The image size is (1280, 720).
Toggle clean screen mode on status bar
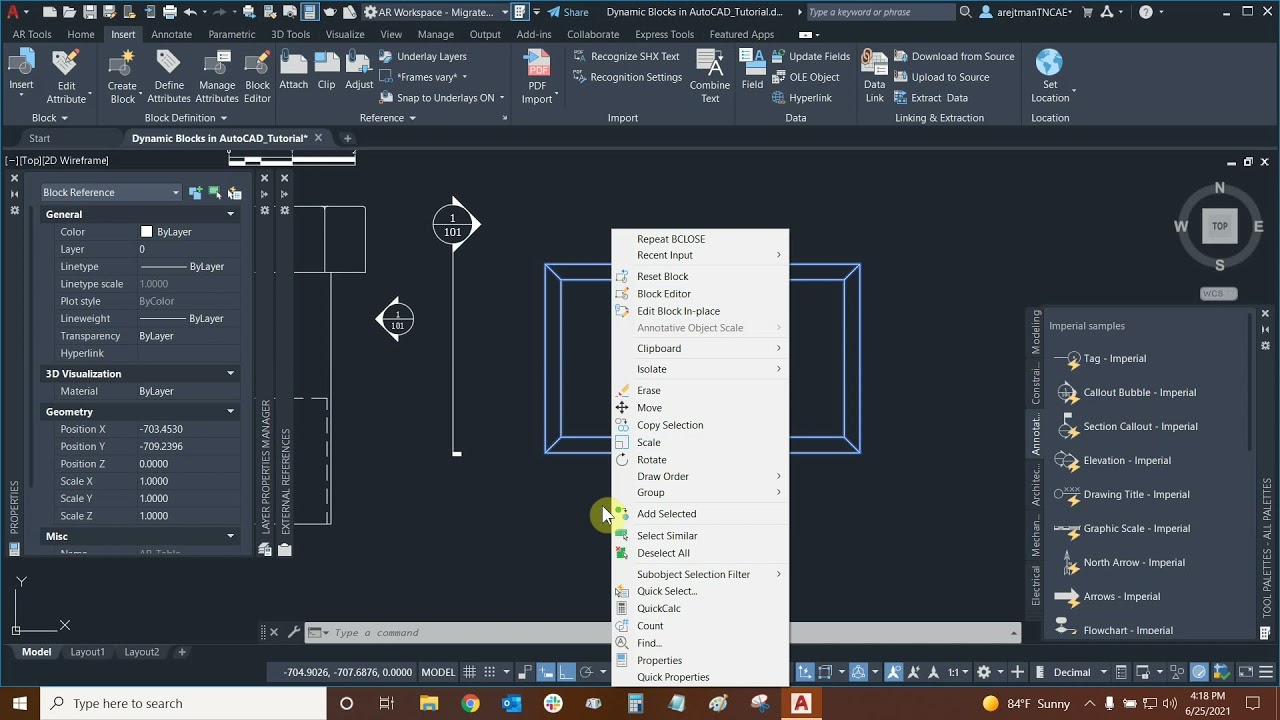(1246, 672)
